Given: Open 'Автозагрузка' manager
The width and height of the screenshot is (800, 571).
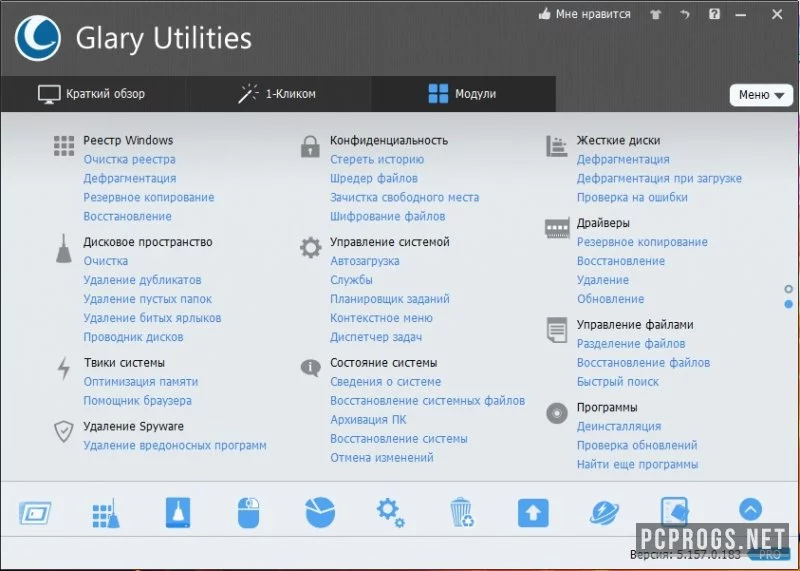Looking at the screenshot, I should [365, 261].
